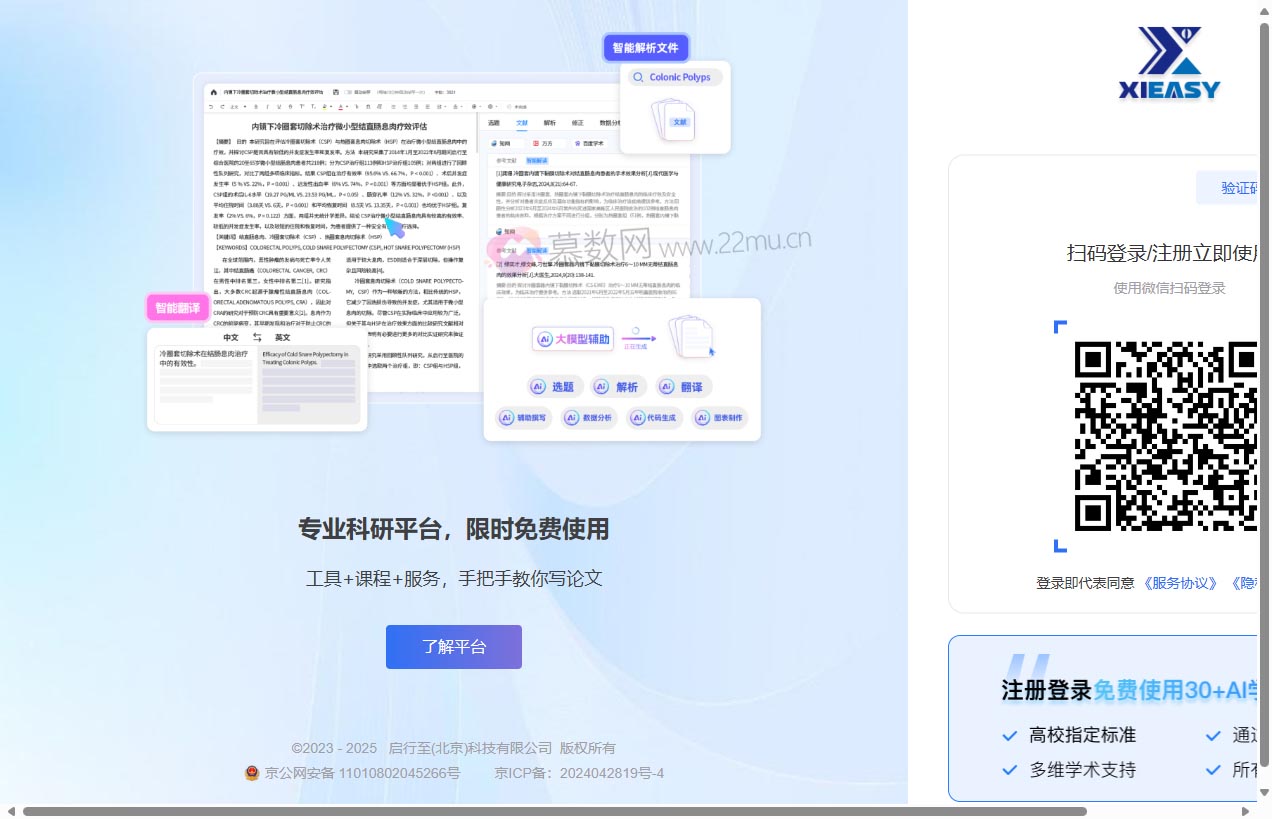Image resolution: width=1272 pixels, height=819 pixels.
Task: Click the 代码生成 AI icon
Action: [x=635, y=419]
